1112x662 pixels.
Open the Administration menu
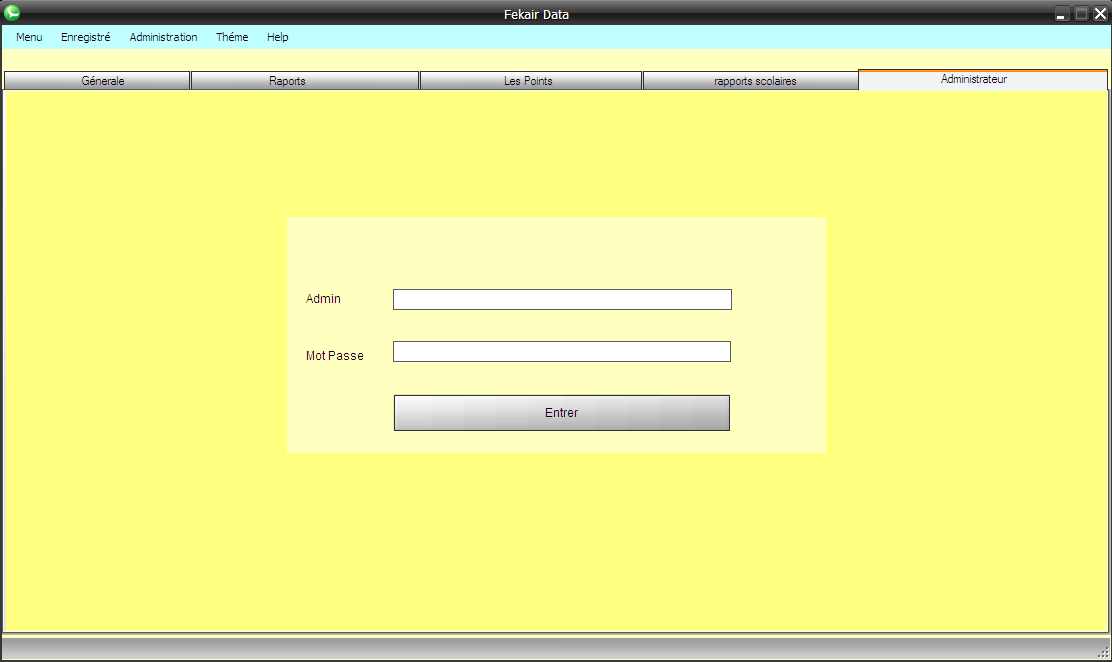(x=163, y=37)
